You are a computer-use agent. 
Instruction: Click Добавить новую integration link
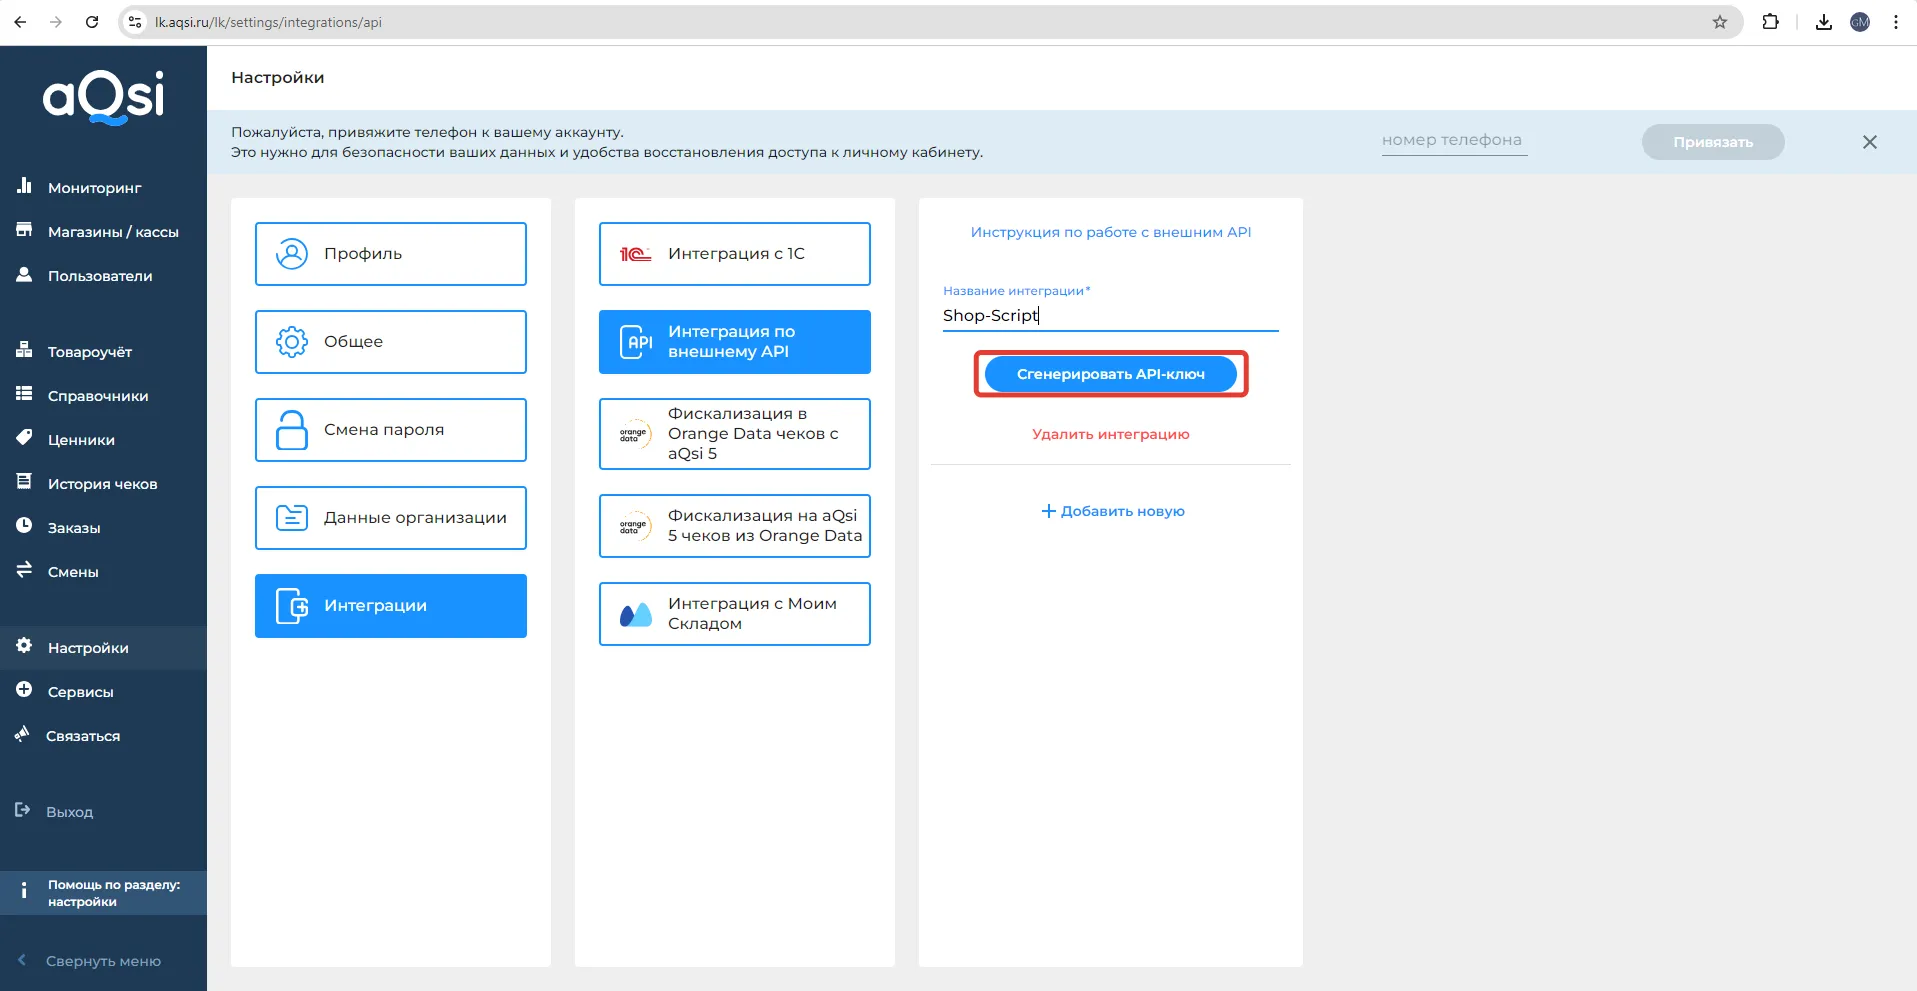click(1112, 511)
